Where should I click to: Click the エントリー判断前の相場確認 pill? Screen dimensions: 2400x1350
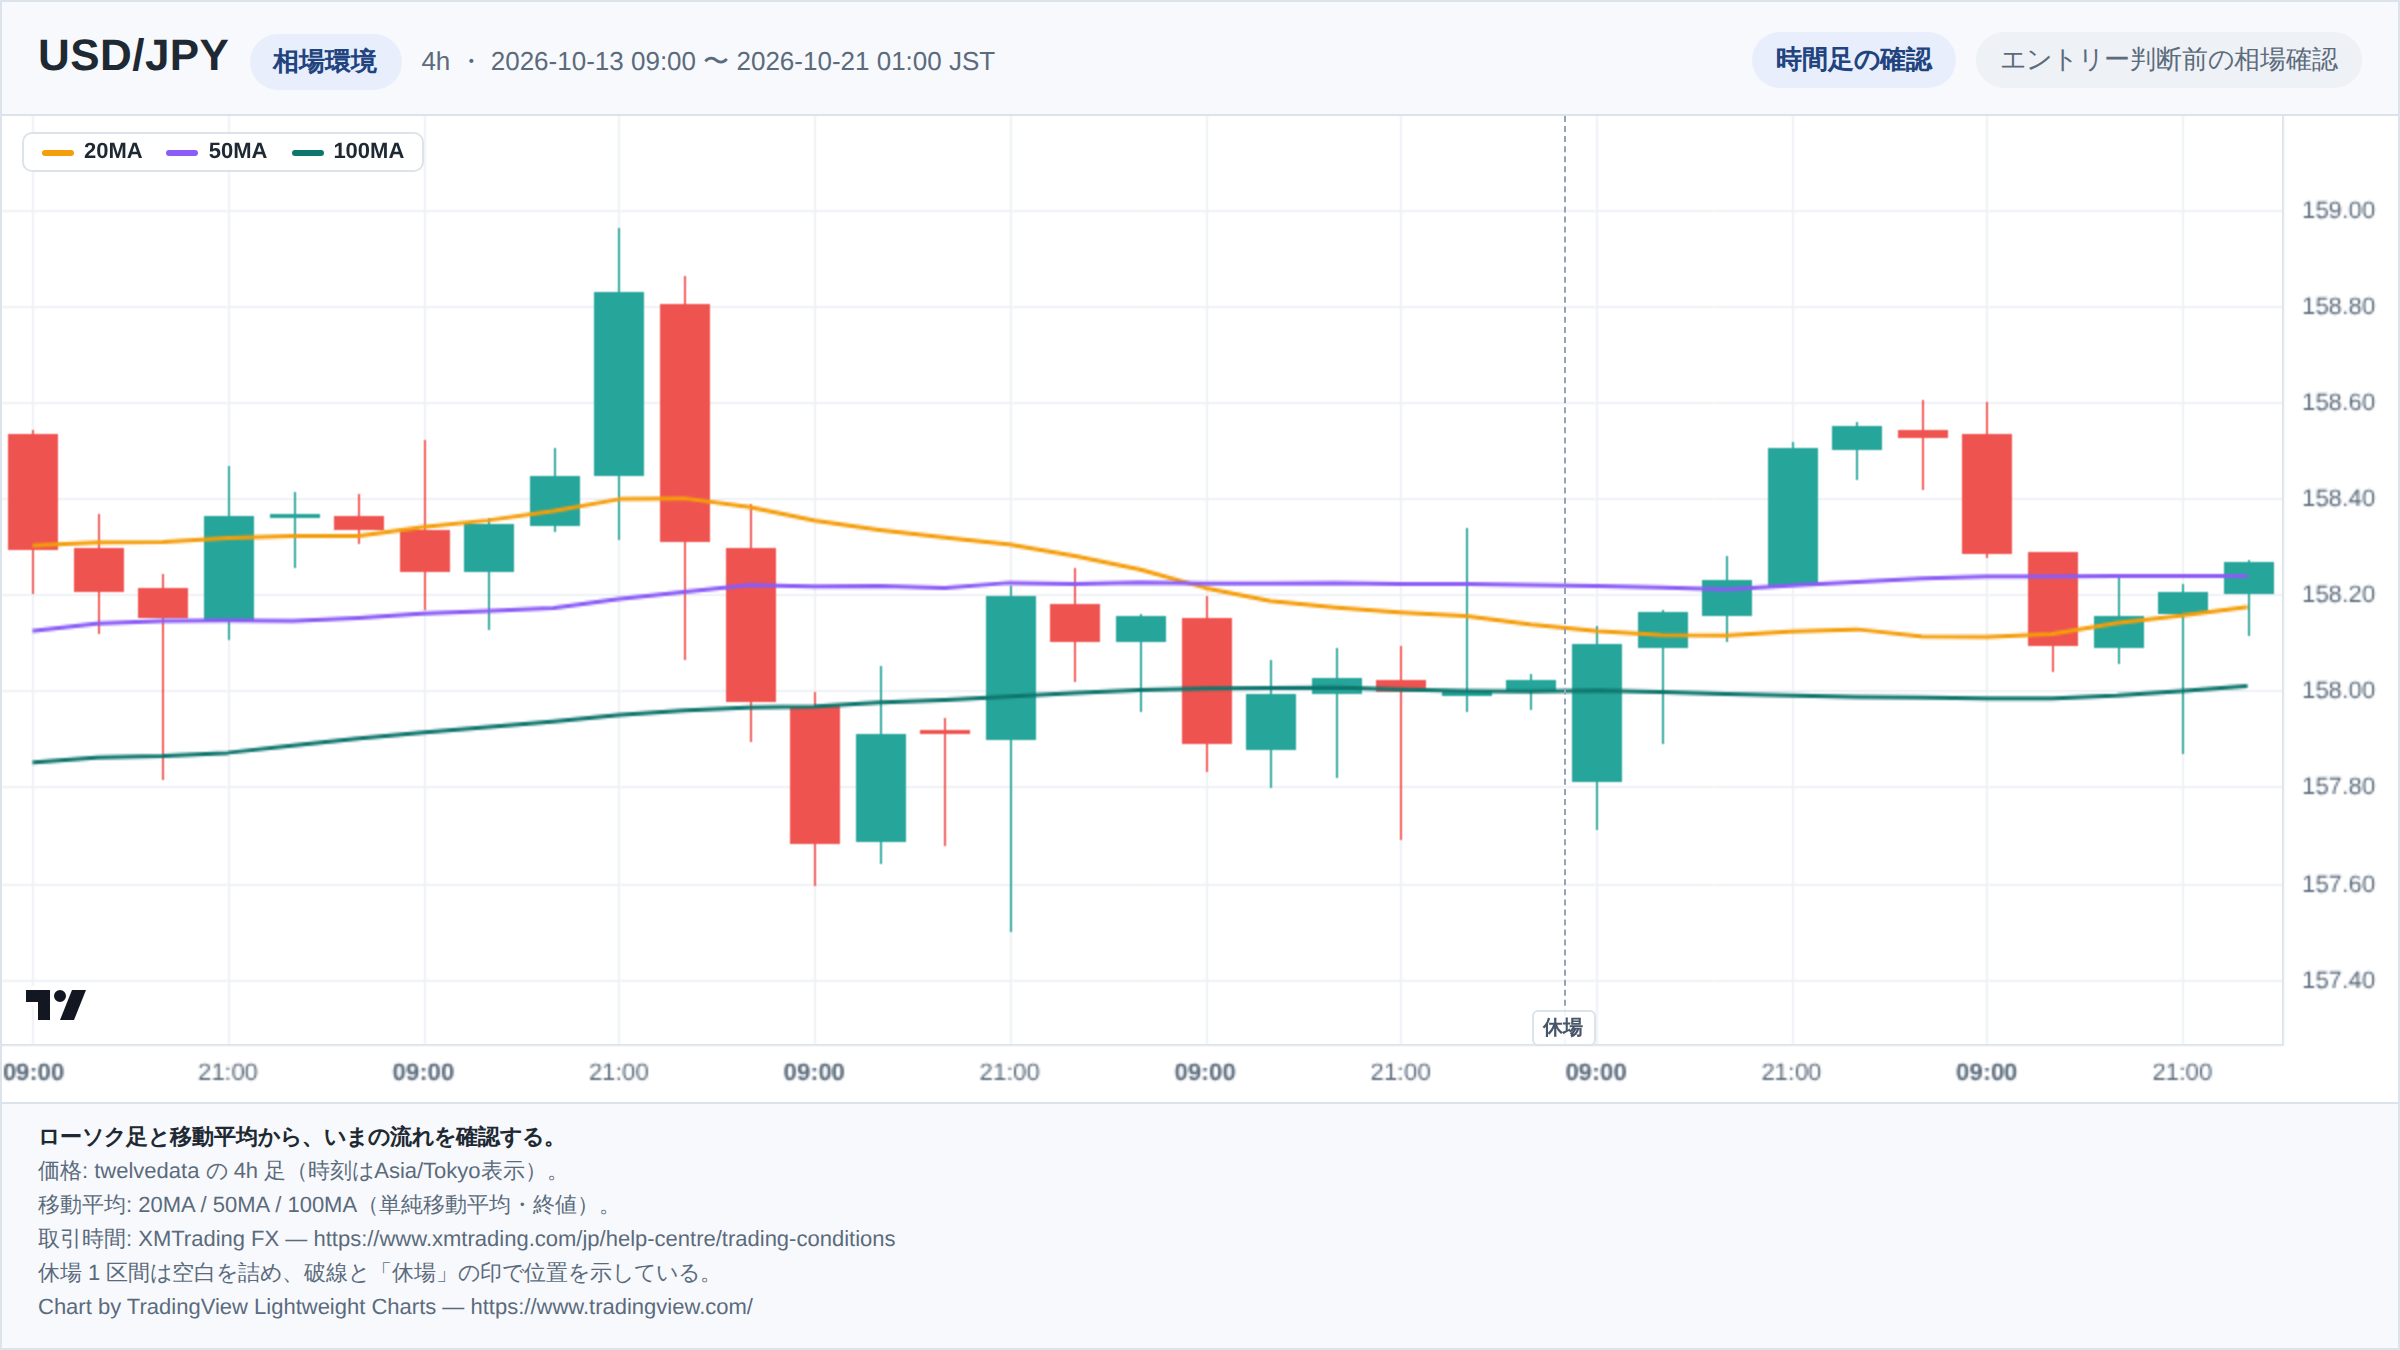click(2168, 60)
